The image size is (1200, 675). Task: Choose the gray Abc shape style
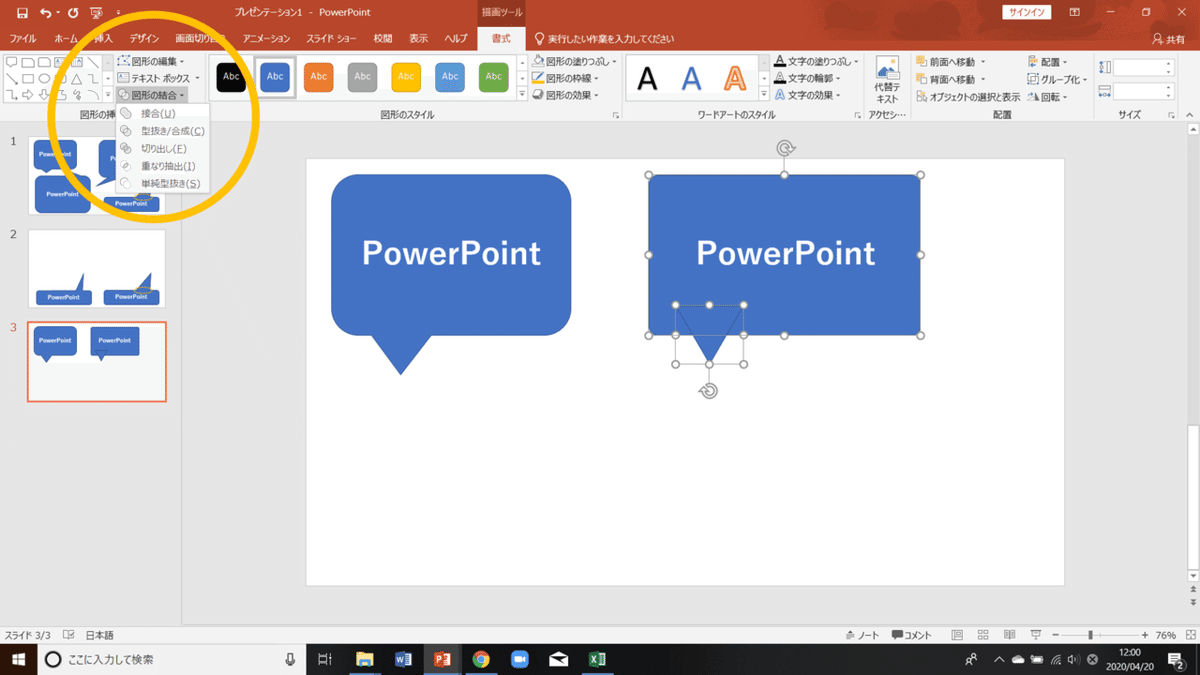click(x=362, y=77)
